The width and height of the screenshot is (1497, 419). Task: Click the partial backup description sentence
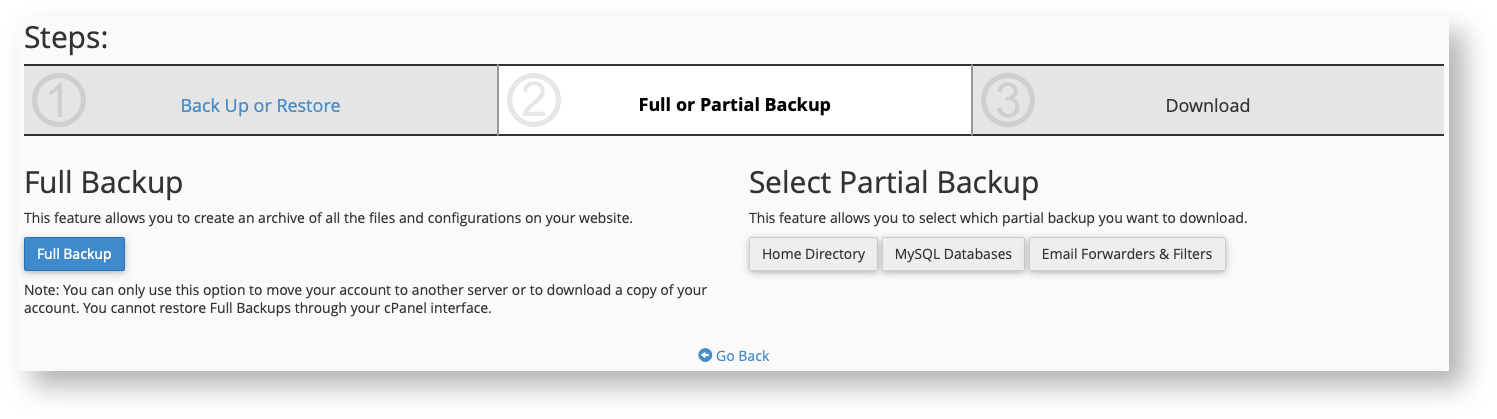click(997, 218)
